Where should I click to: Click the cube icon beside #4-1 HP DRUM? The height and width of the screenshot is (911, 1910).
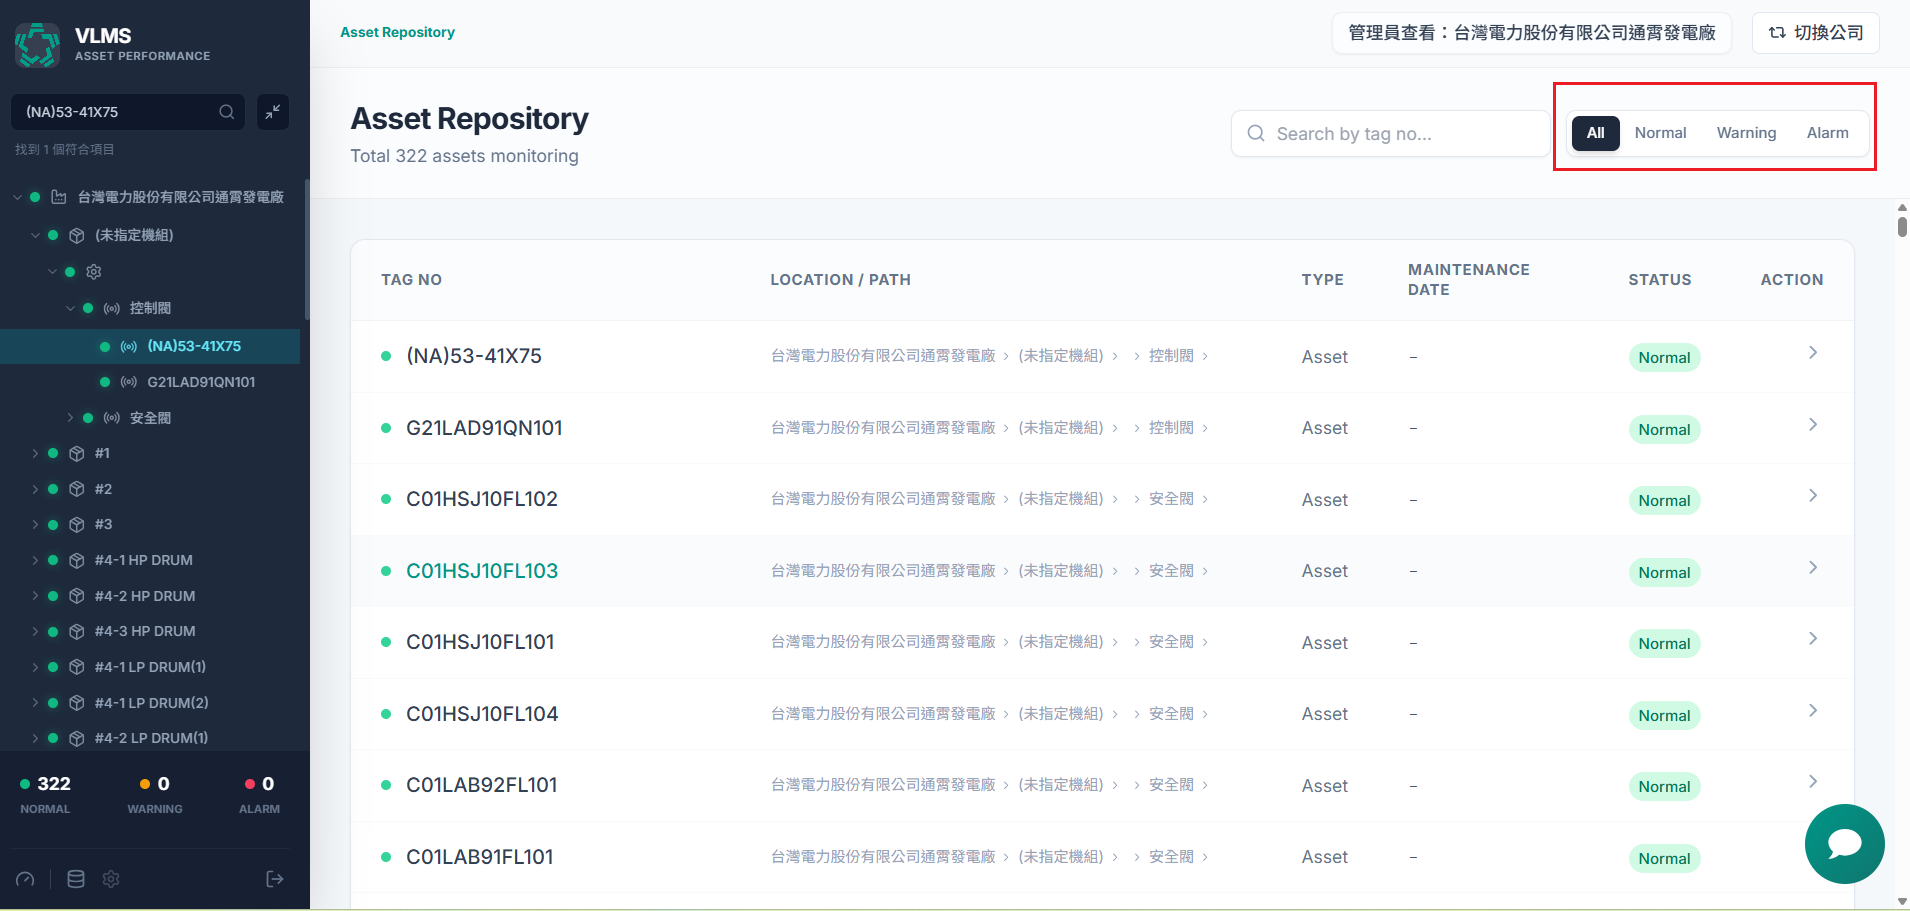coord(77,560)
